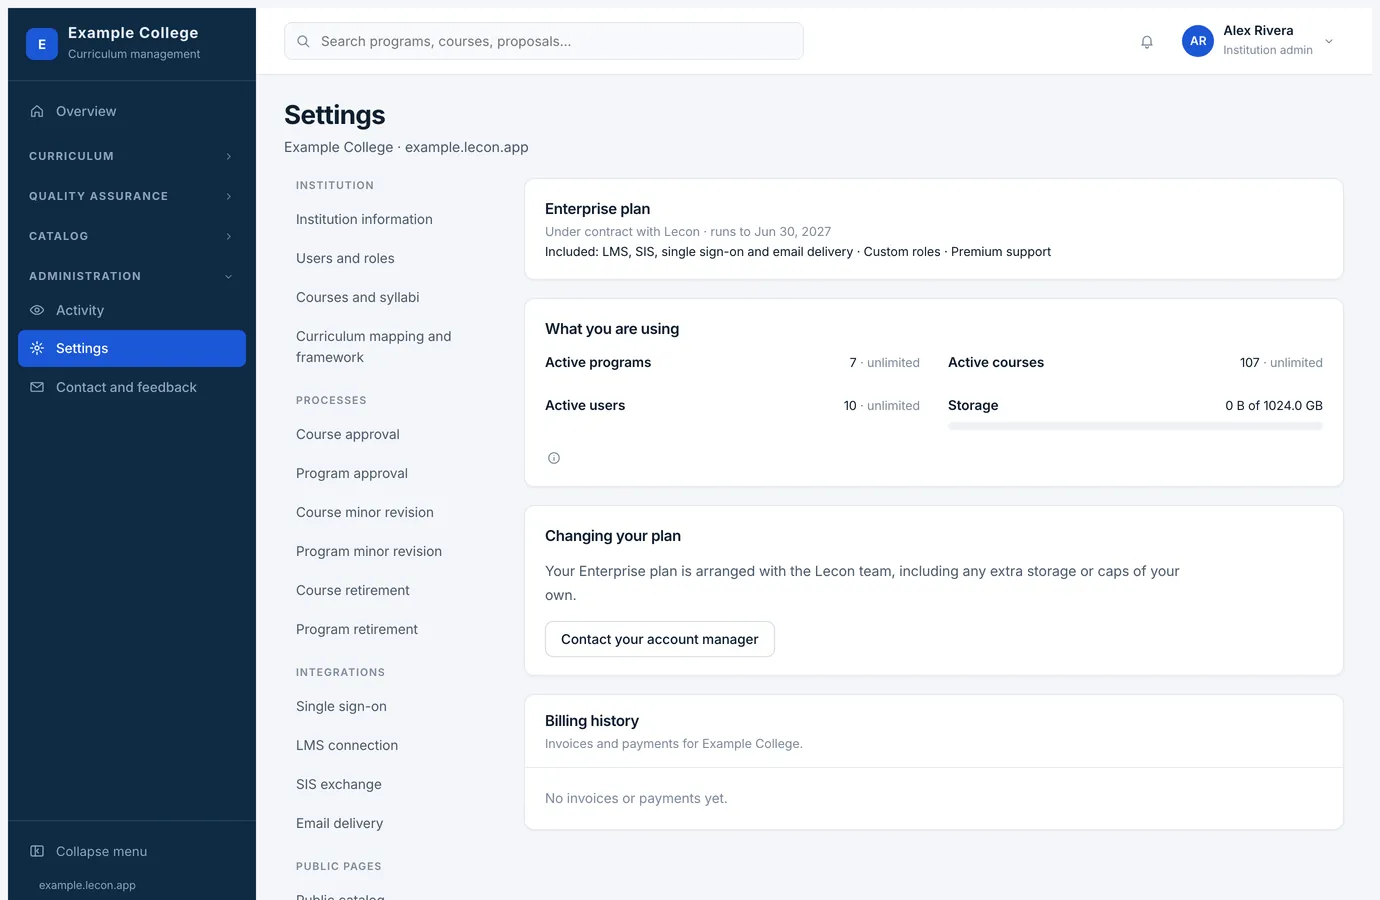1380x900 pixels.
Task: Open Program retirement process
Action: [357, 629]
